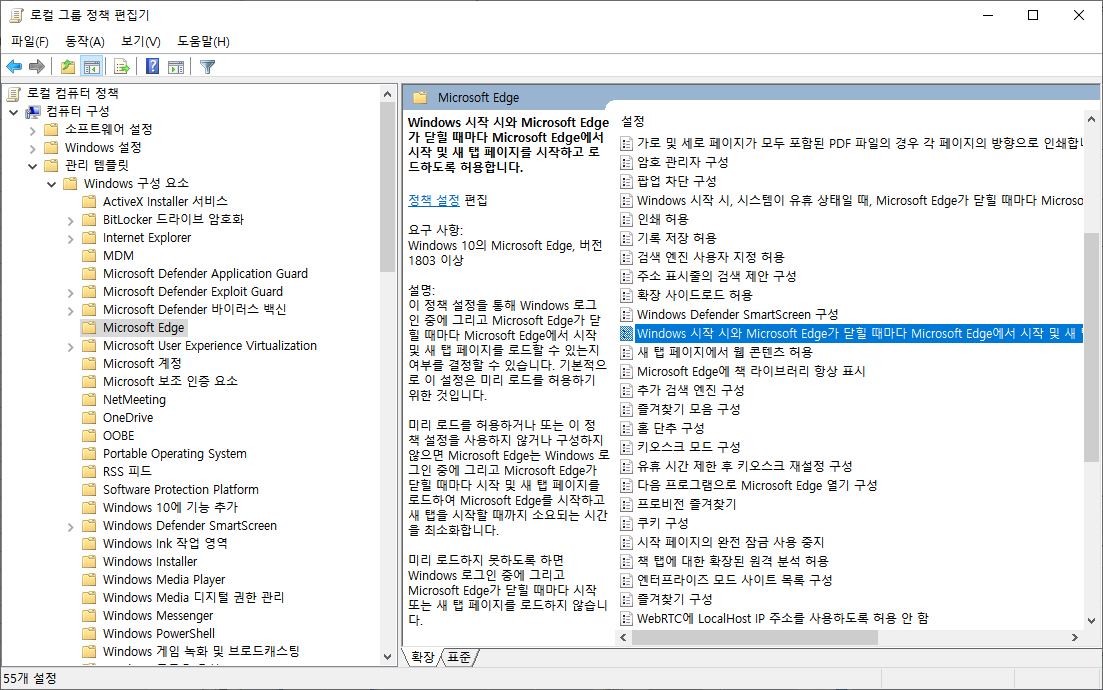Image resolution: width=1103 pixels, height=690 pixels.
Task: Click policy icon beside 인쇄 허용
Action: pyautogui.click(x=626, y=219)
